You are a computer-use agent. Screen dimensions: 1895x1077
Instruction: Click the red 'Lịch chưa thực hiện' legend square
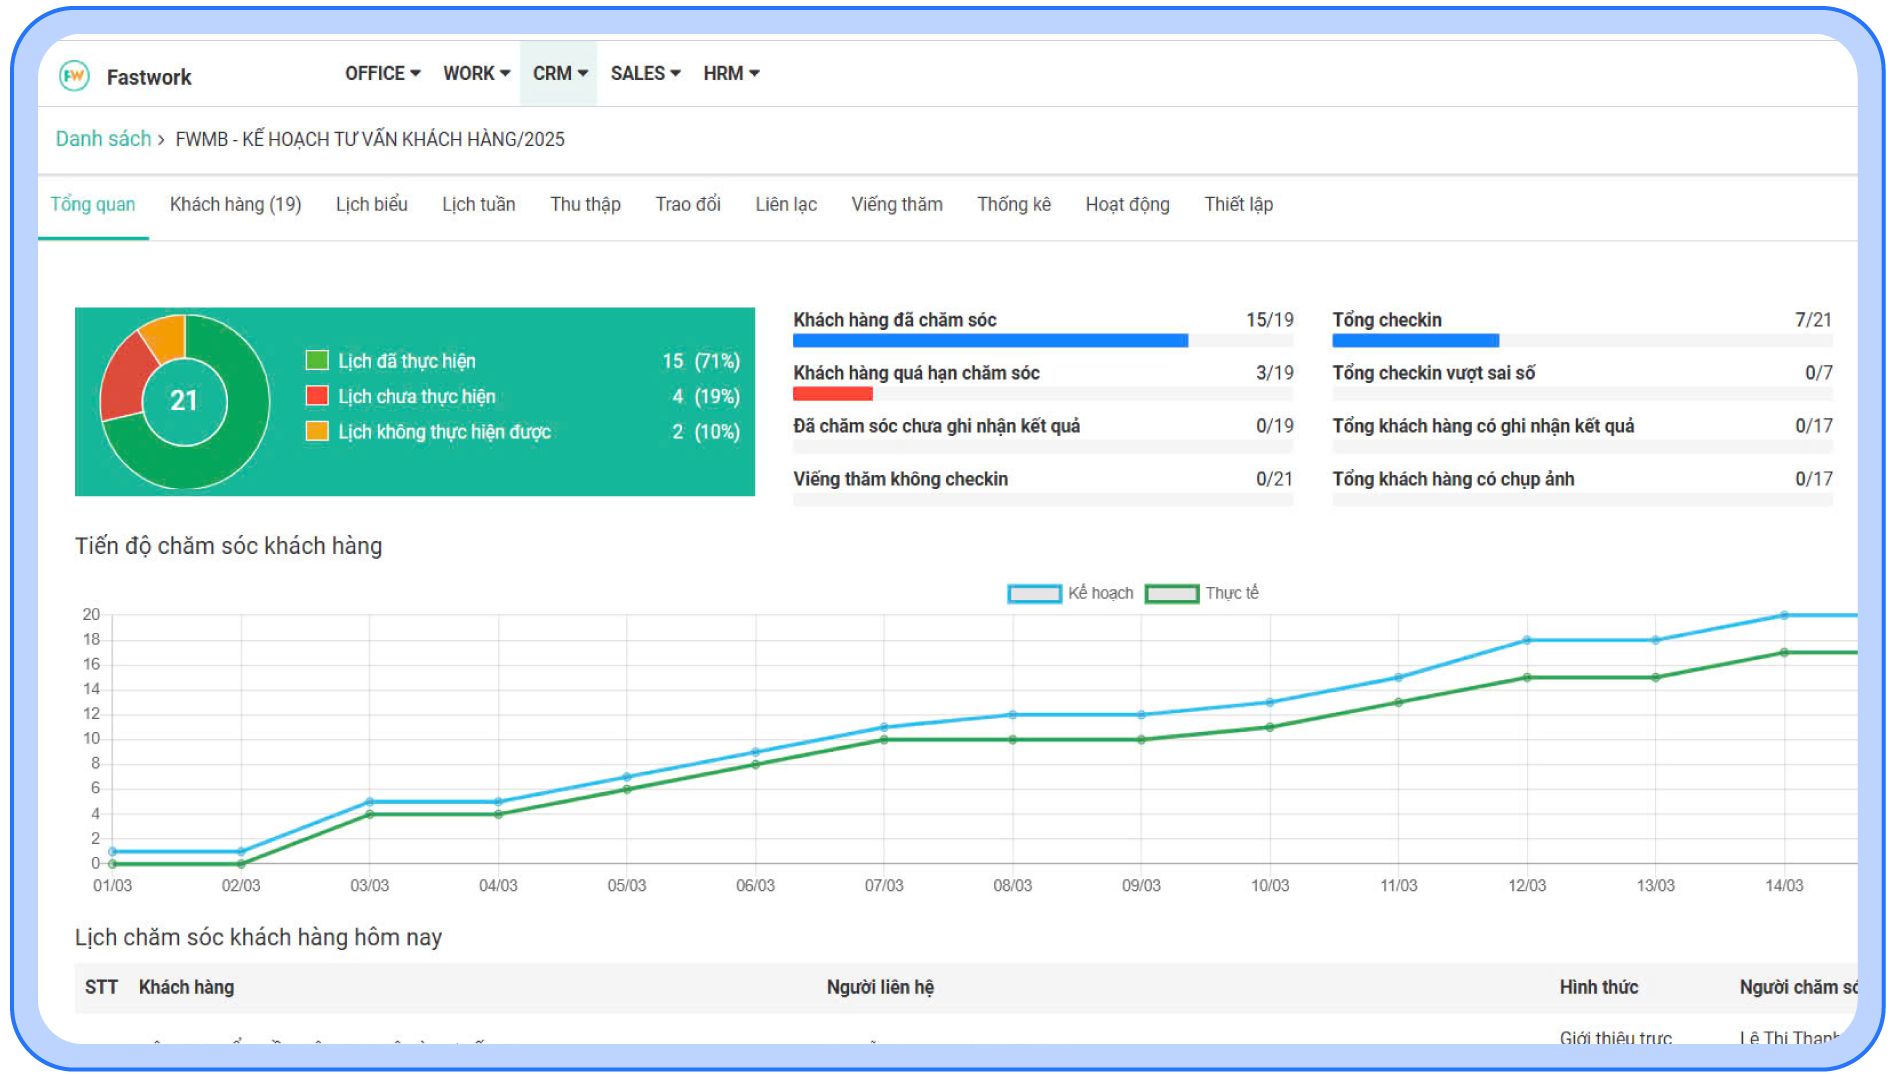pos(317,396)
